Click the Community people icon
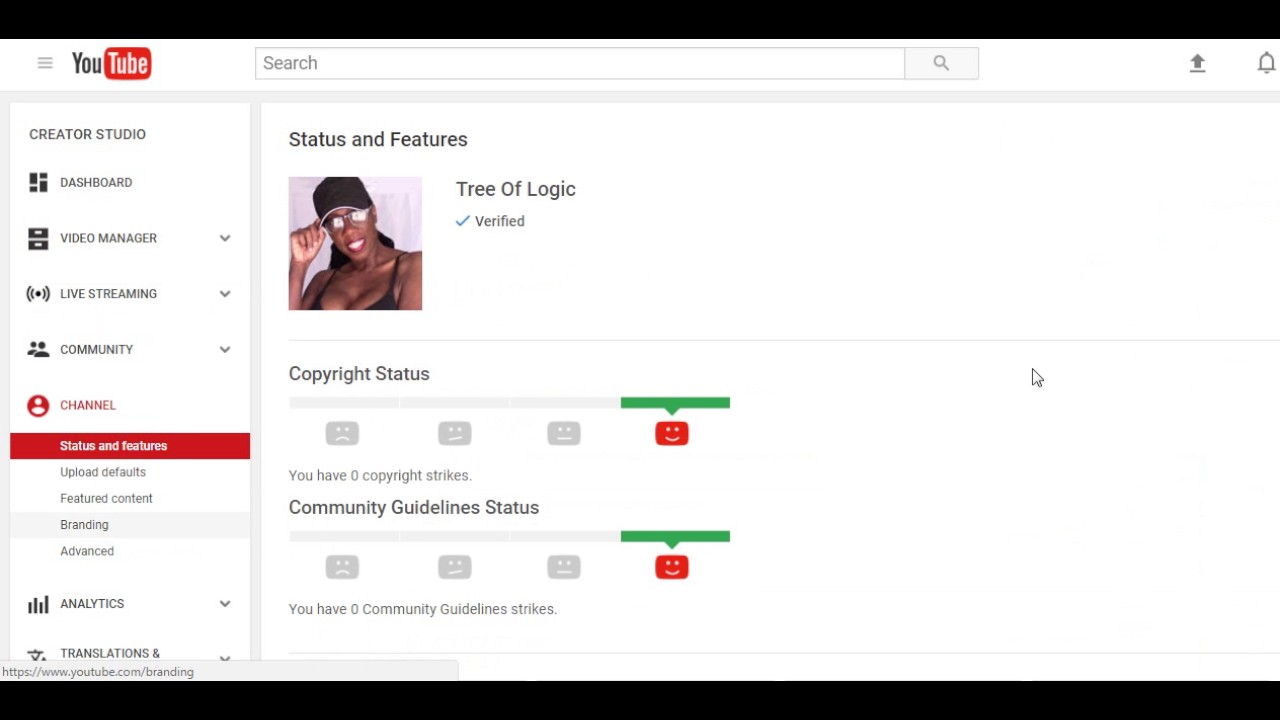Image resolution: width=1280 pixels, height=720 pixels. point(38,349)
